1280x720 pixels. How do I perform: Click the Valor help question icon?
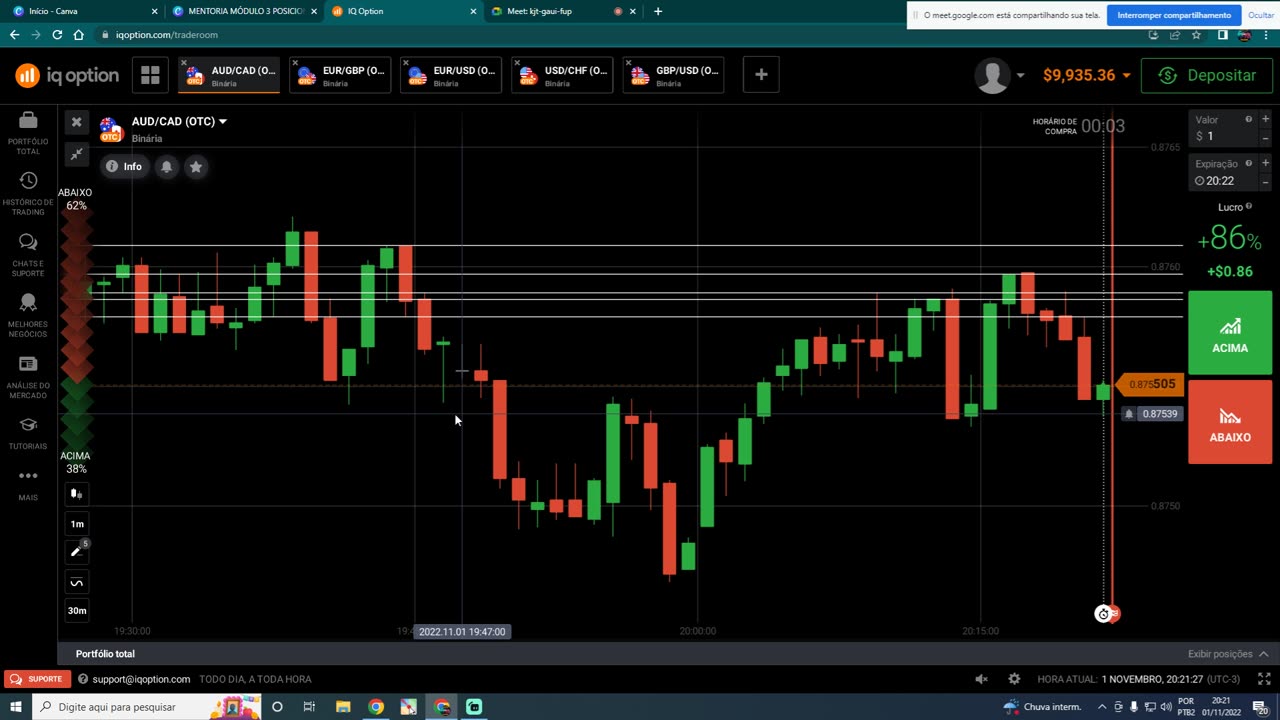[x=1248, y=119]
